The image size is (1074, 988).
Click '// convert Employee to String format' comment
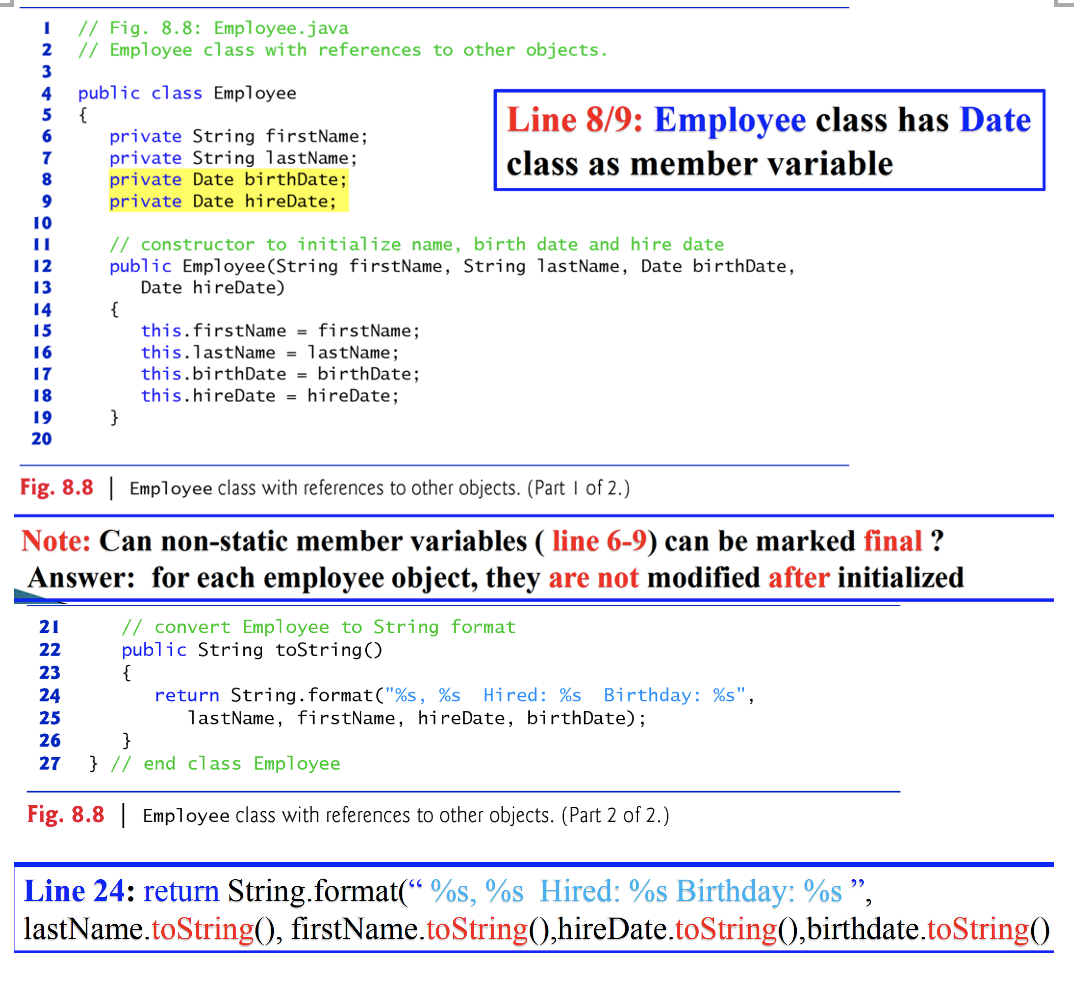[x=319, y=627]
